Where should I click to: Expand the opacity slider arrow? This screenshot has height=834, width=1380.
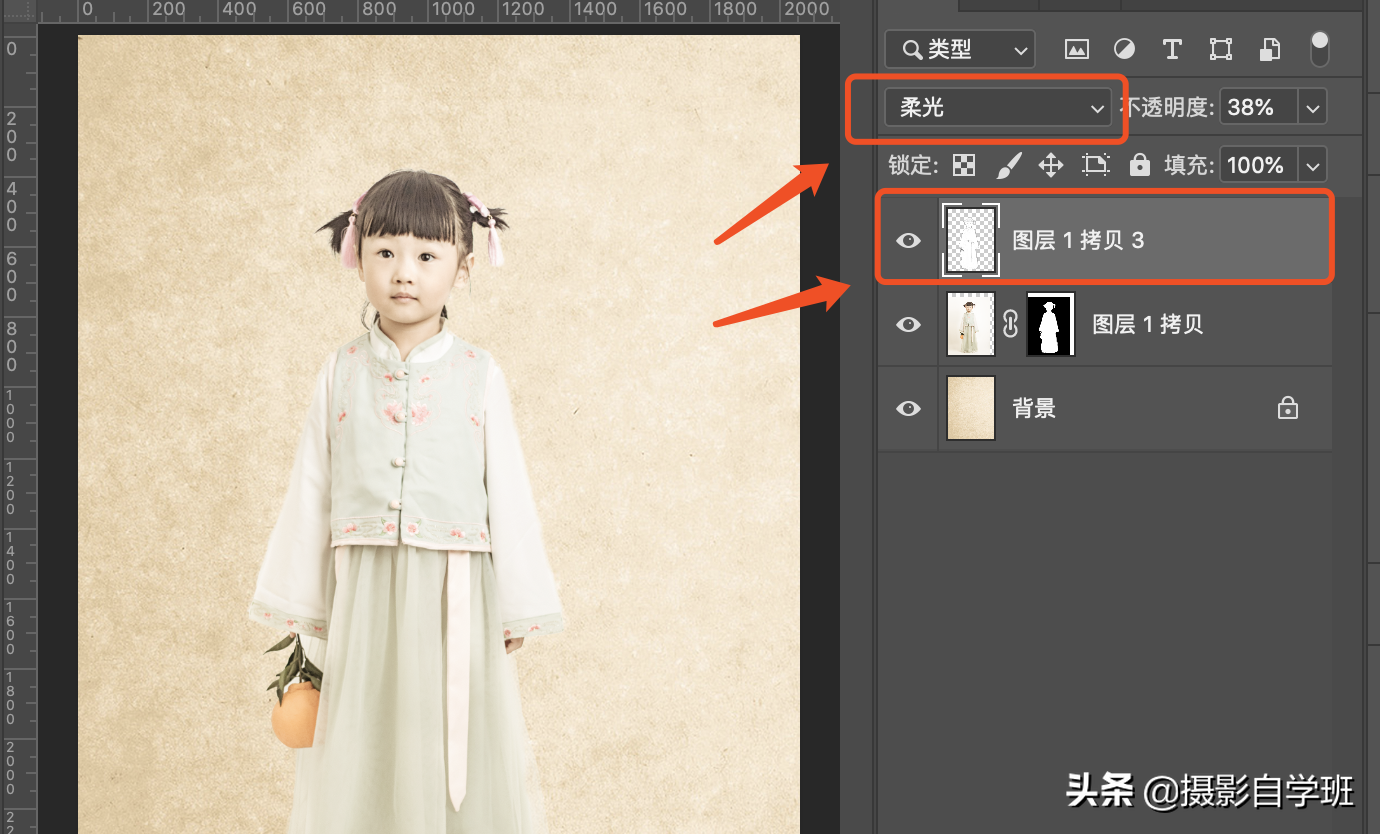tap(1312, 108)
